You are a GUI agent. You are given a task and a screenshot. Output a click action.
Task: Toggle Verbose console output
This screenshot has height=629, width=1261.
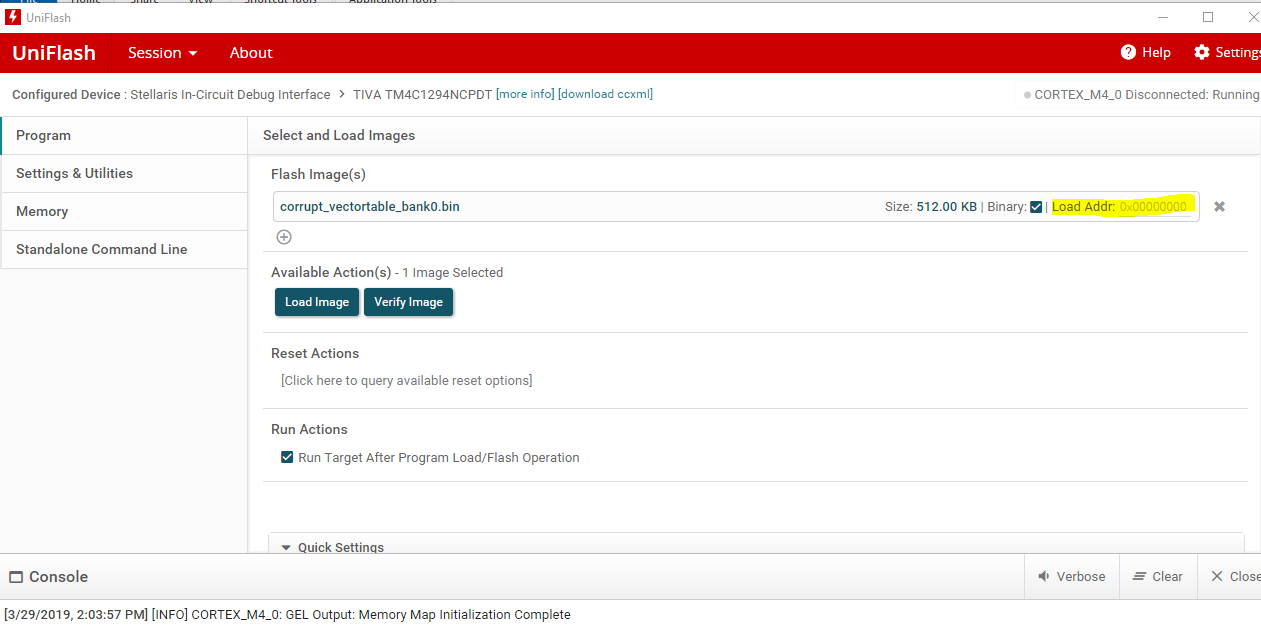(x=1071, y=577)
